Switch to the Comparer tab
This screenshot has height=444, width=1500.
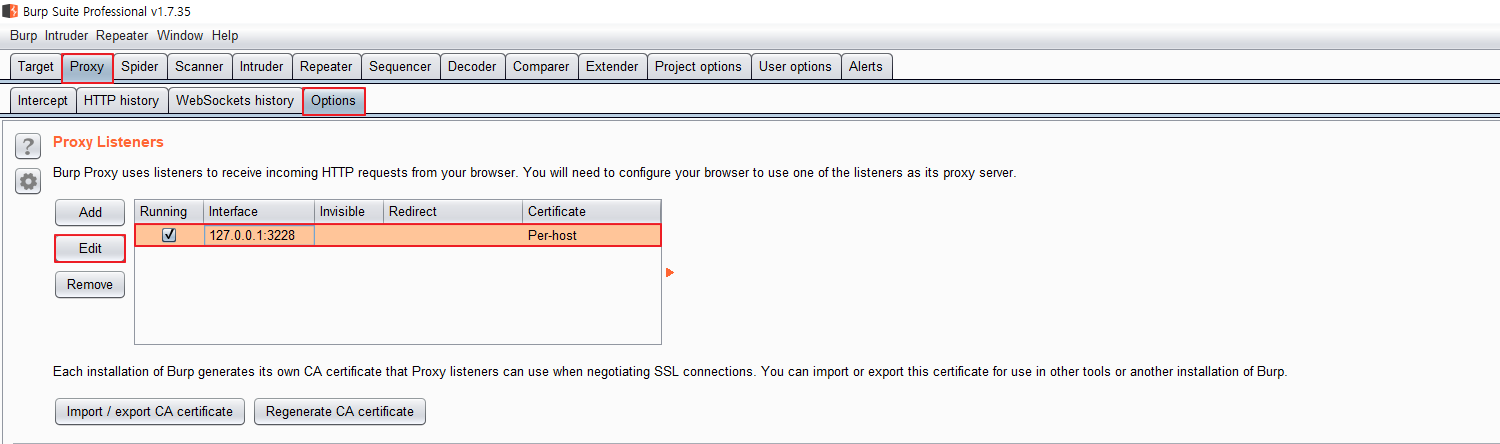tap(541, 67)
